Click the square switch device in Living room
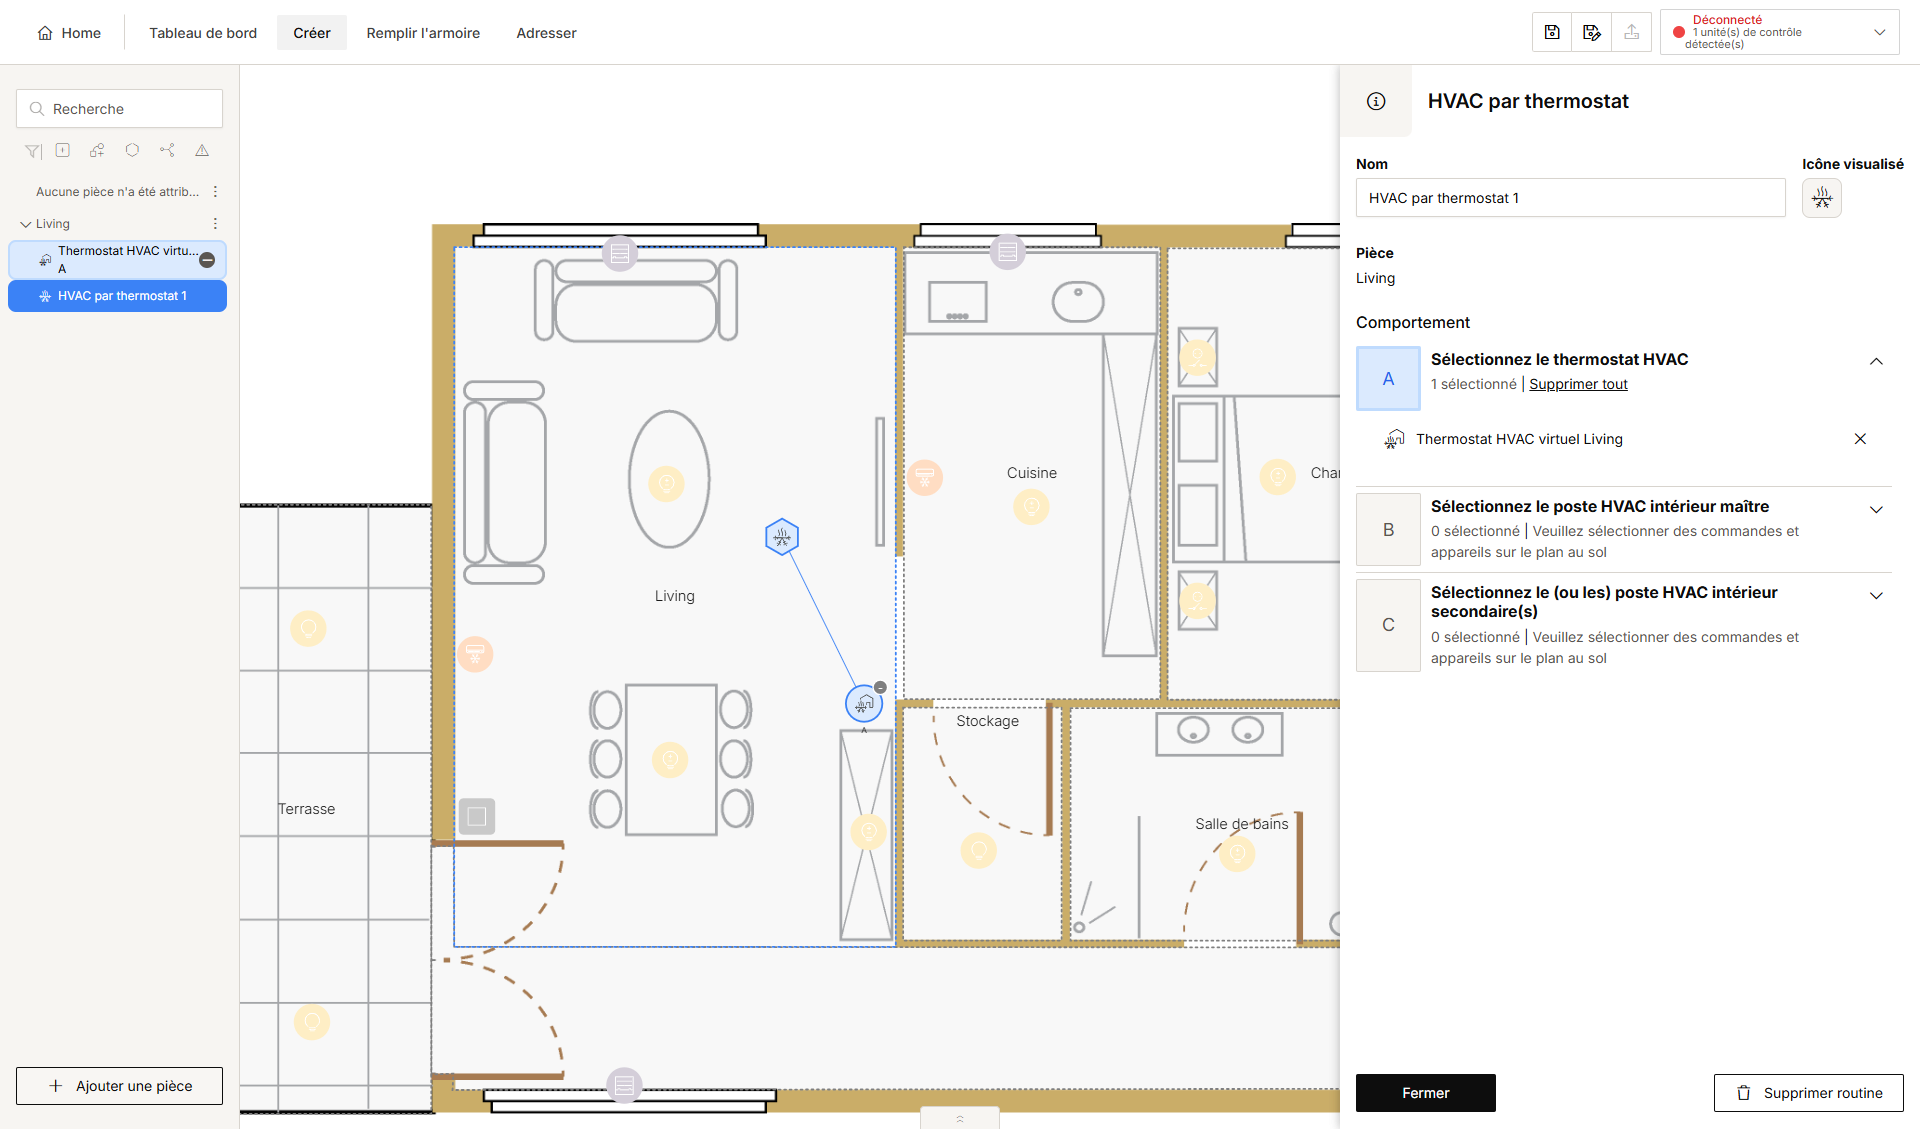1920x1129 pixels. 477,816
